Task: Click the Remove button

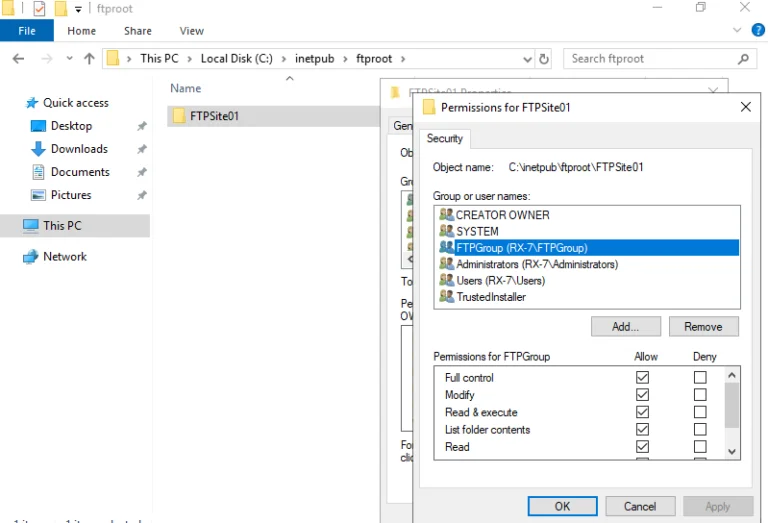Action: 703,327
